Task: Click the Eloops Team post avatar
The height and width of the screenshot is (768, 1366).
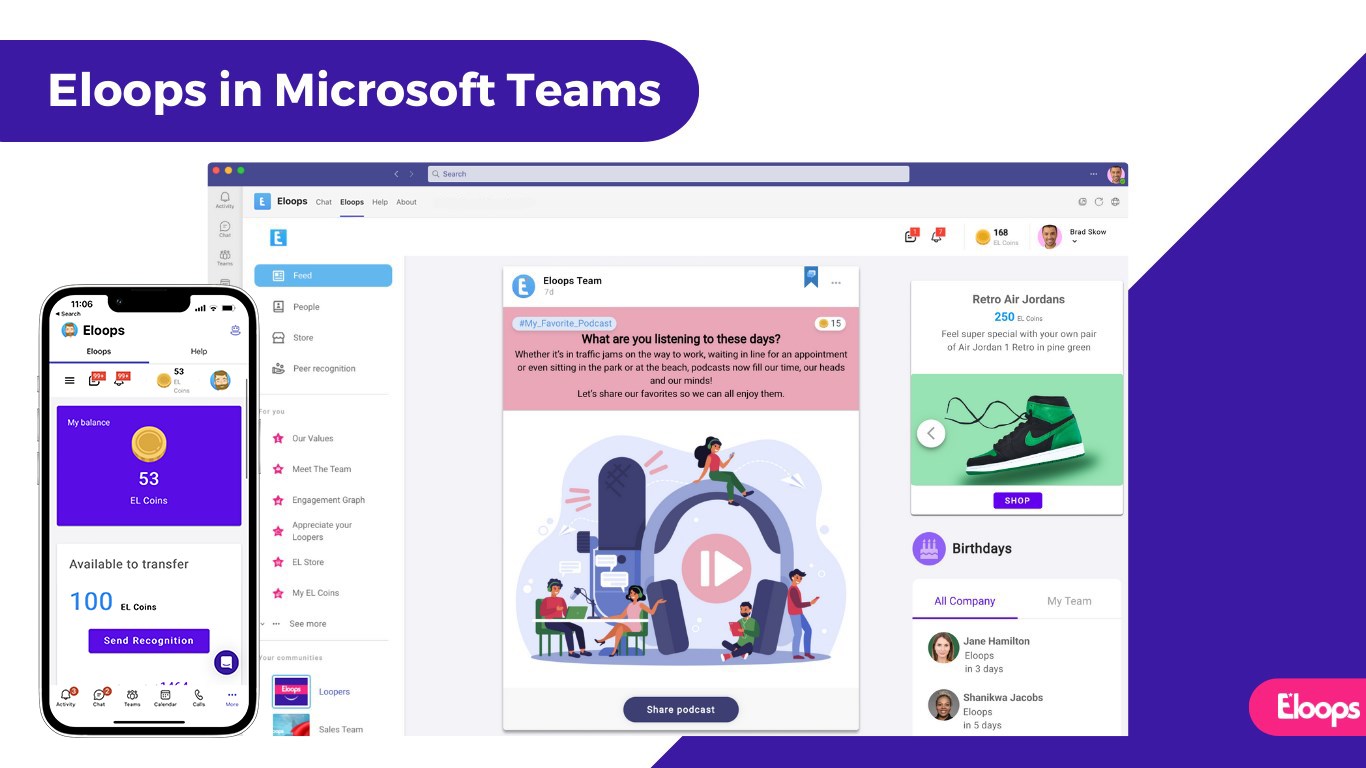Action: [x=524, y=287]
